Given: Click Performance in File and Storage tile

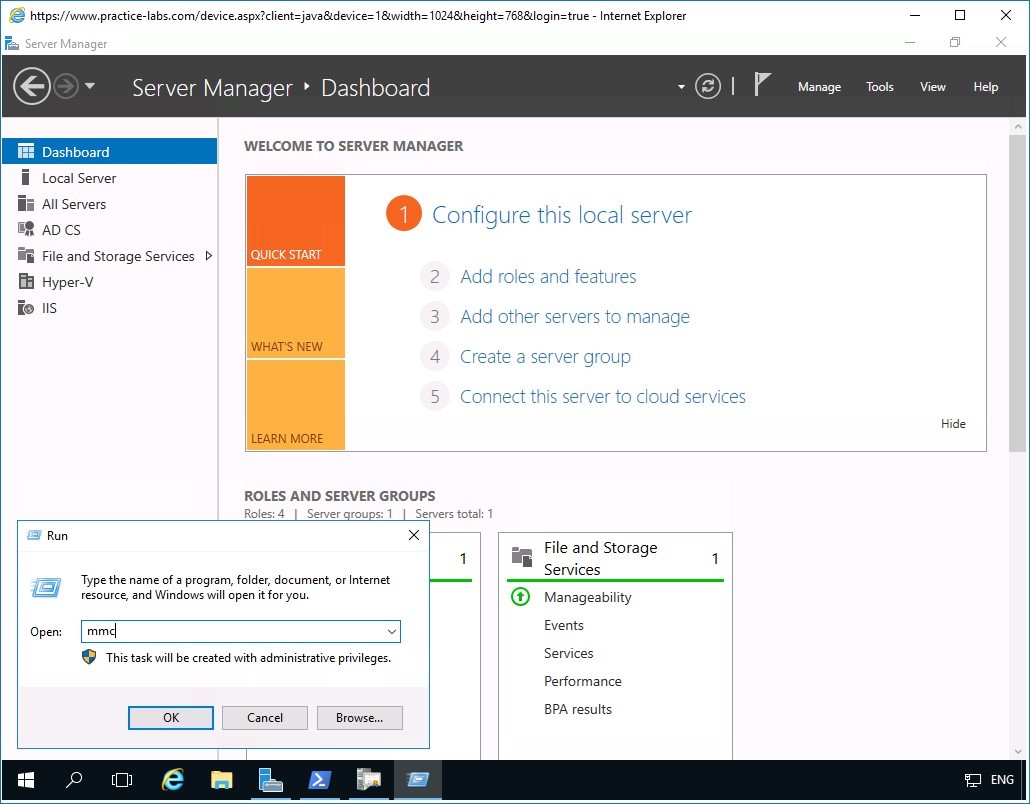Looking at the screenshot, I should pos(583,681).
